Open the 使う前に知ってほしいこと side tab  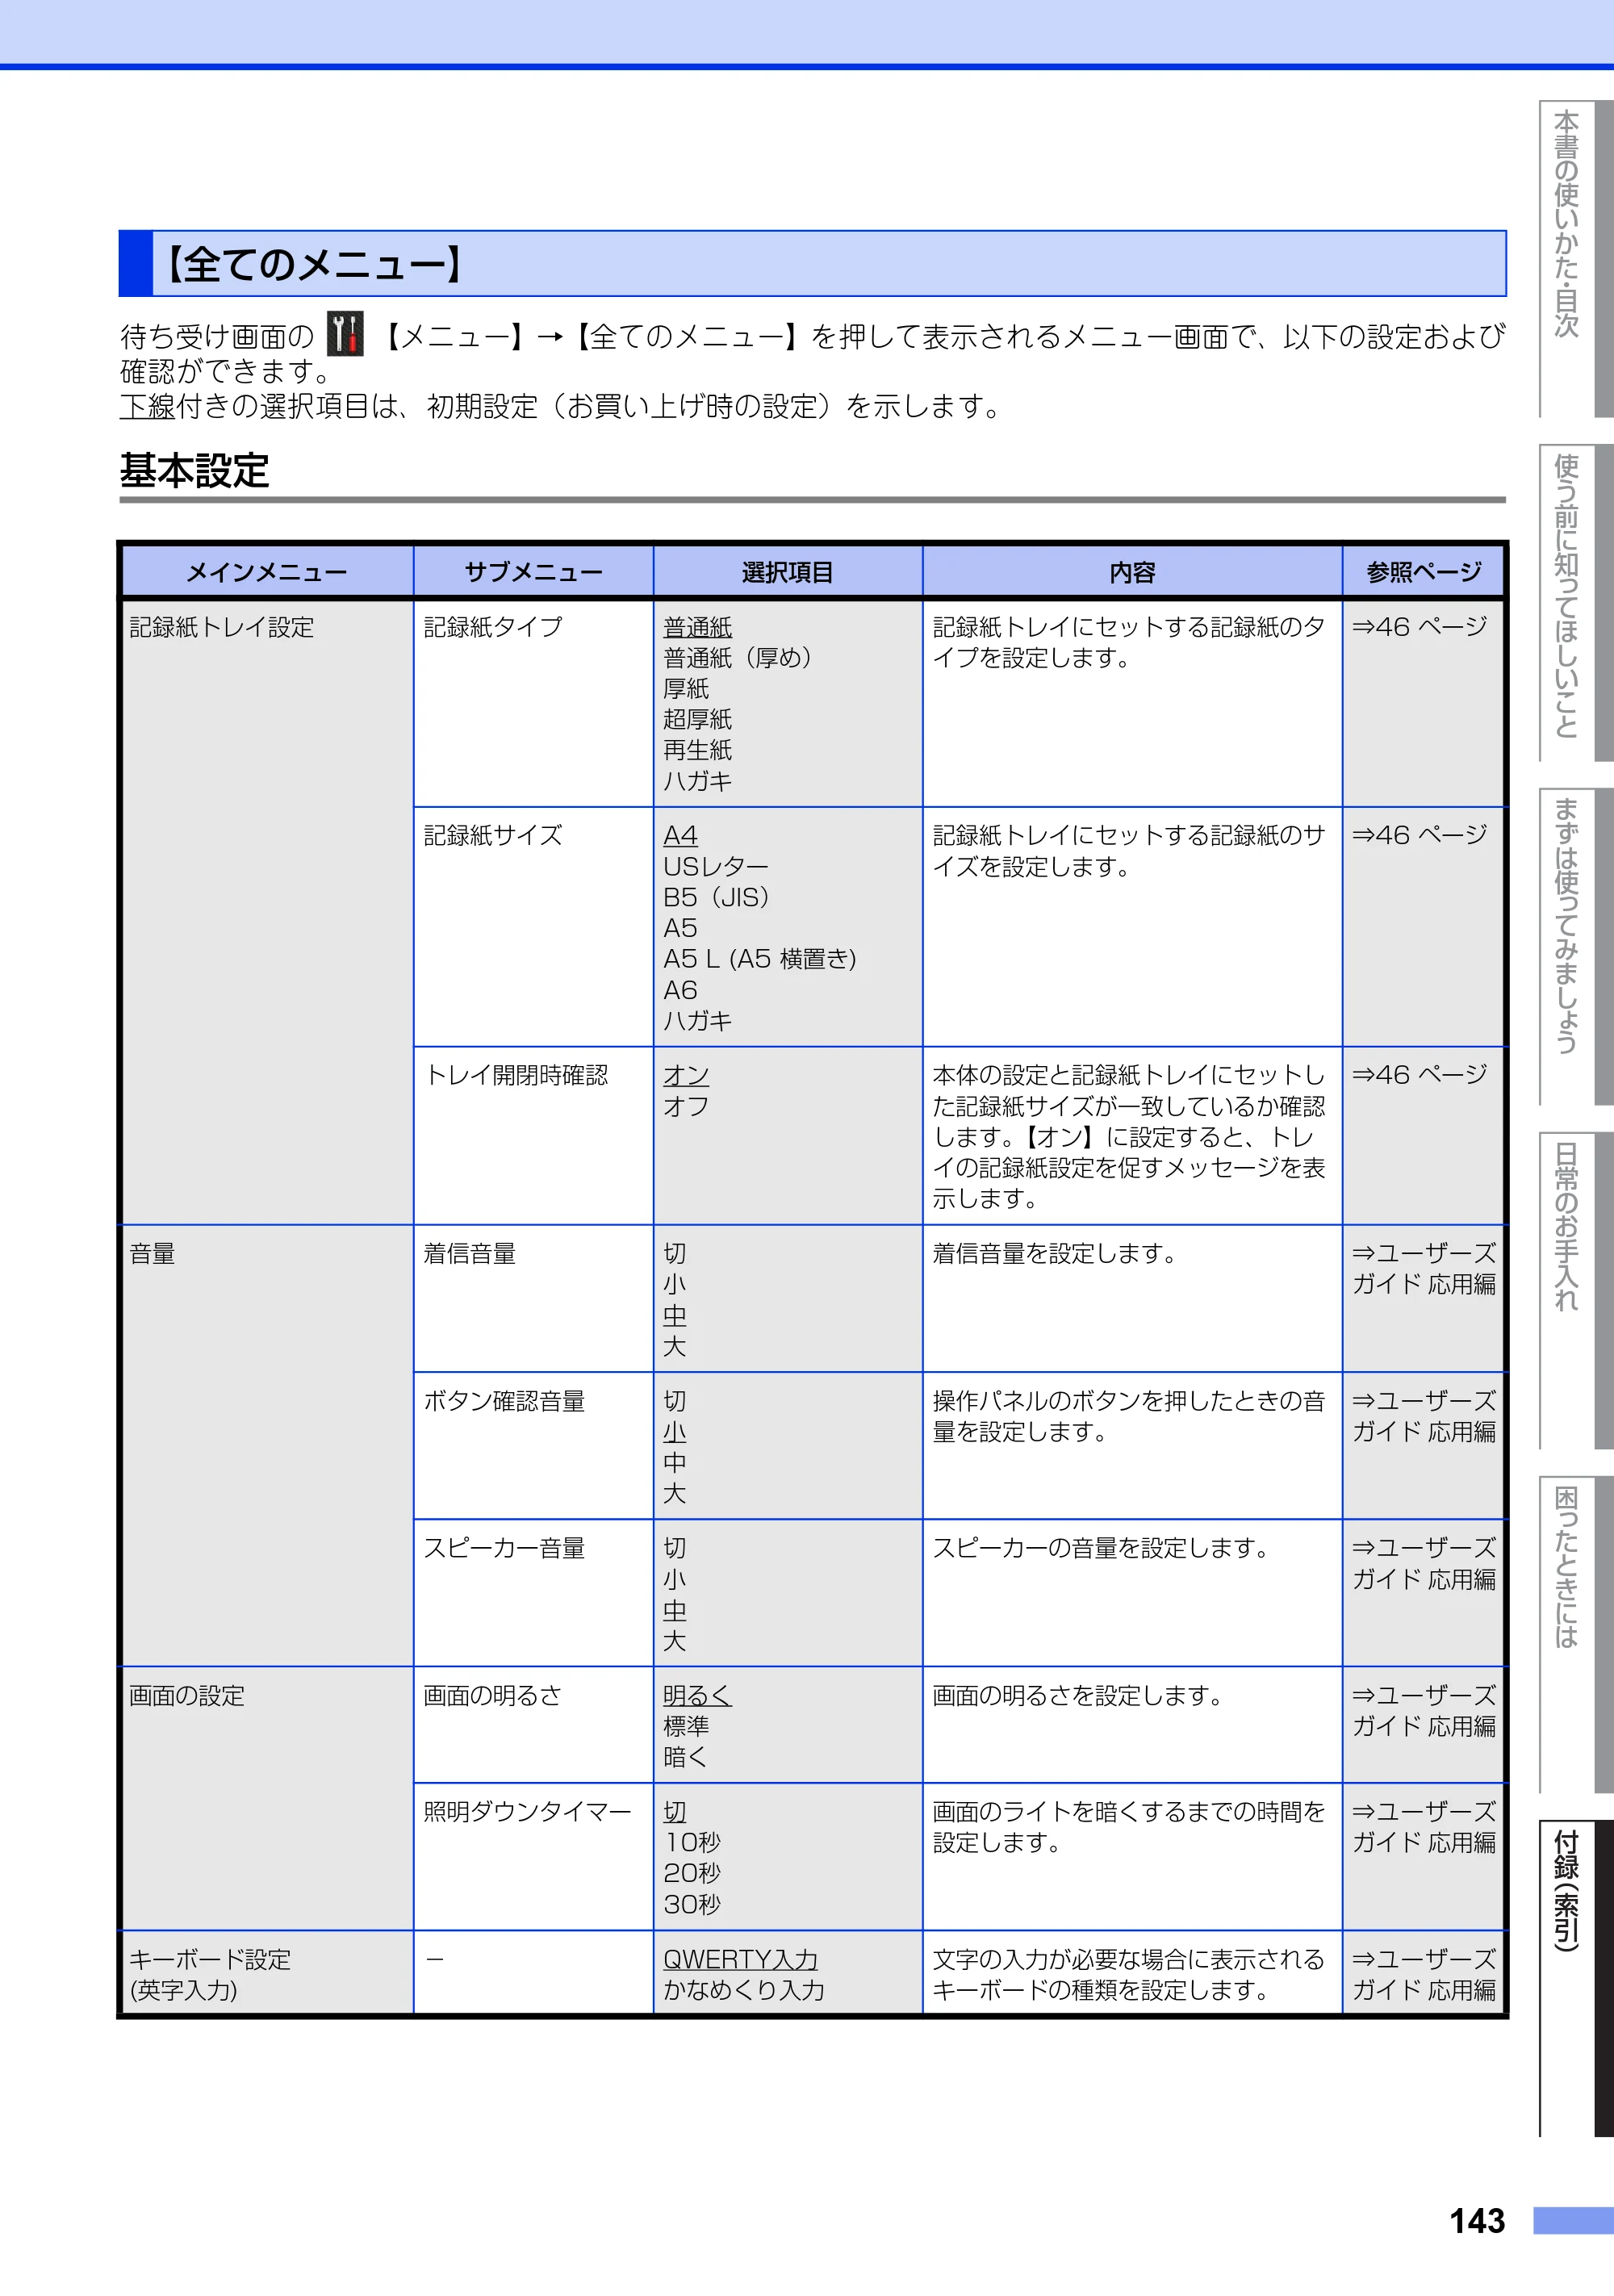point(1575,602)
